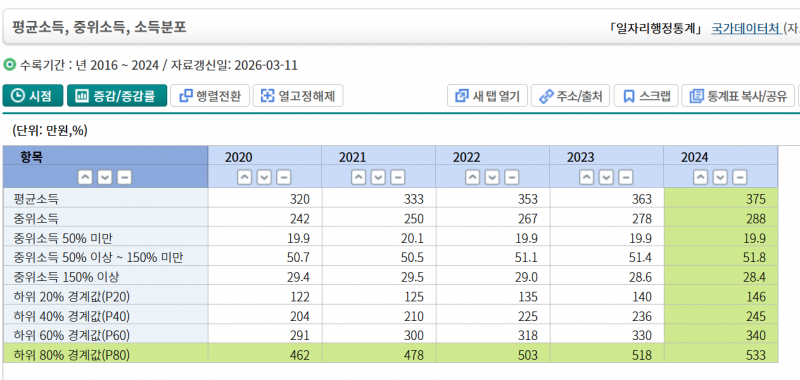Viewport: 800px width, 380px height.
Task: Click the 2024 중위소득 value 288
Action: coord(721,218)
